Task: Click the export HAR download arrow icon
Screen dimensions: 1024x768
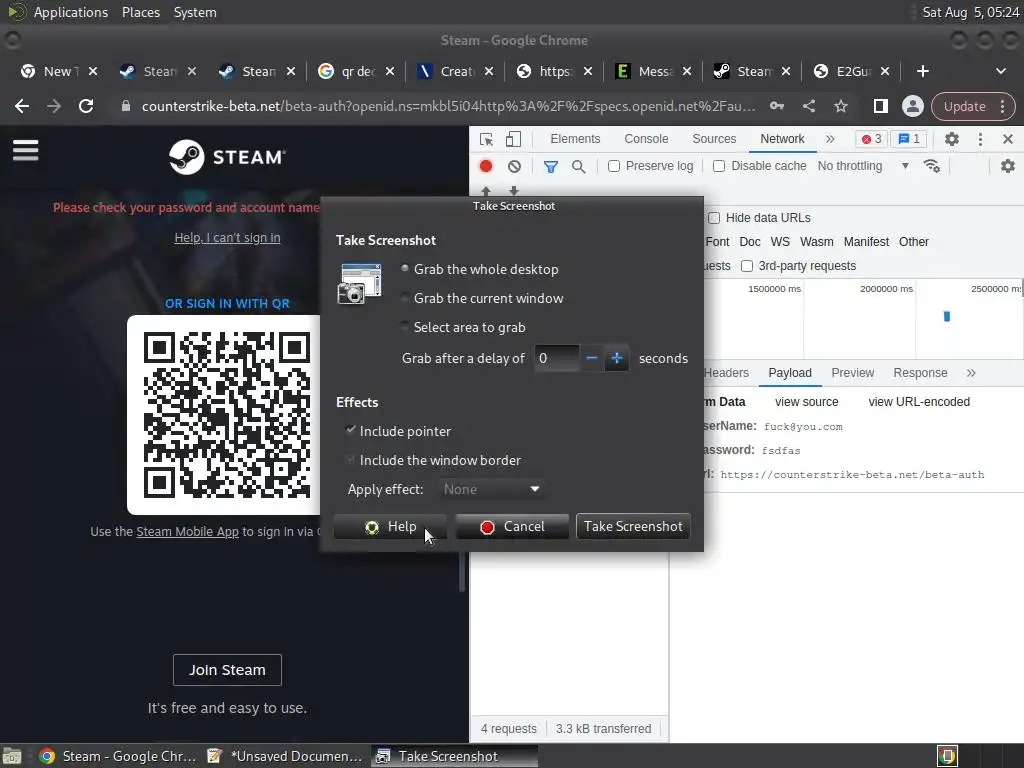Action: pos(514,191)
